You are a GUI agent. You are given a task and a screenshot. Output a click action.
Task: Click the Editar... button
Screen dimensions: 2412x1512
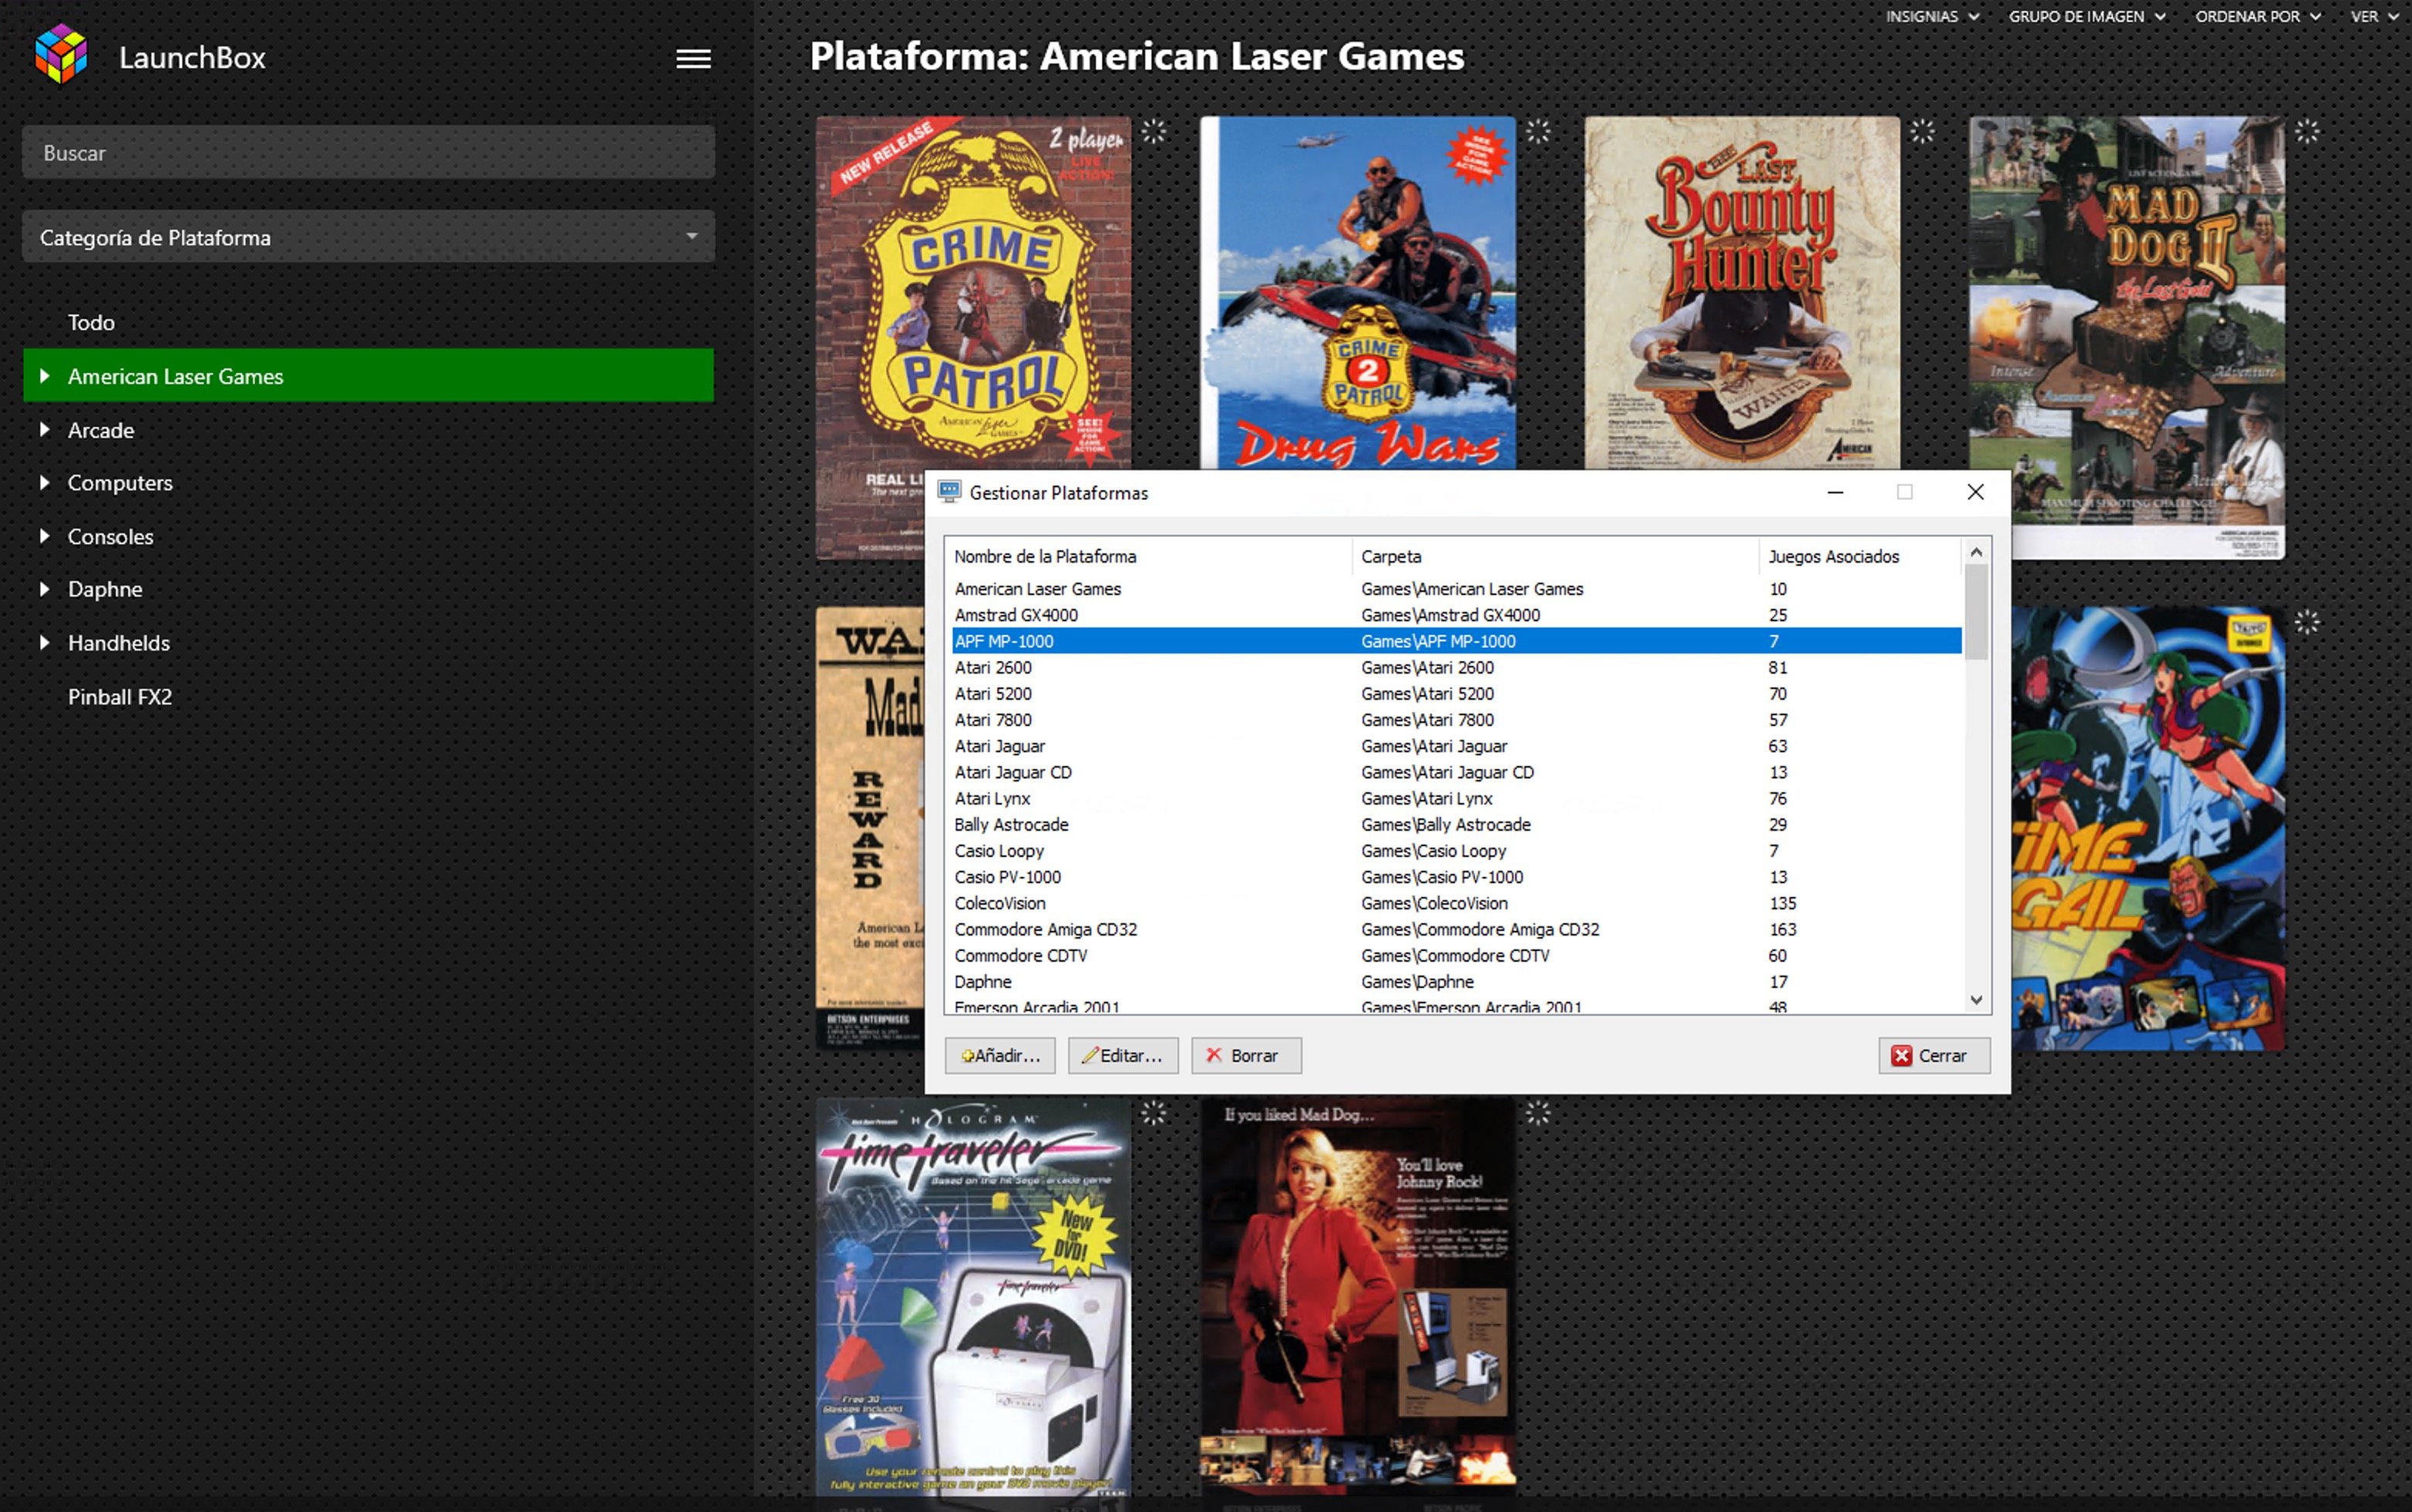[1123, 1055]
